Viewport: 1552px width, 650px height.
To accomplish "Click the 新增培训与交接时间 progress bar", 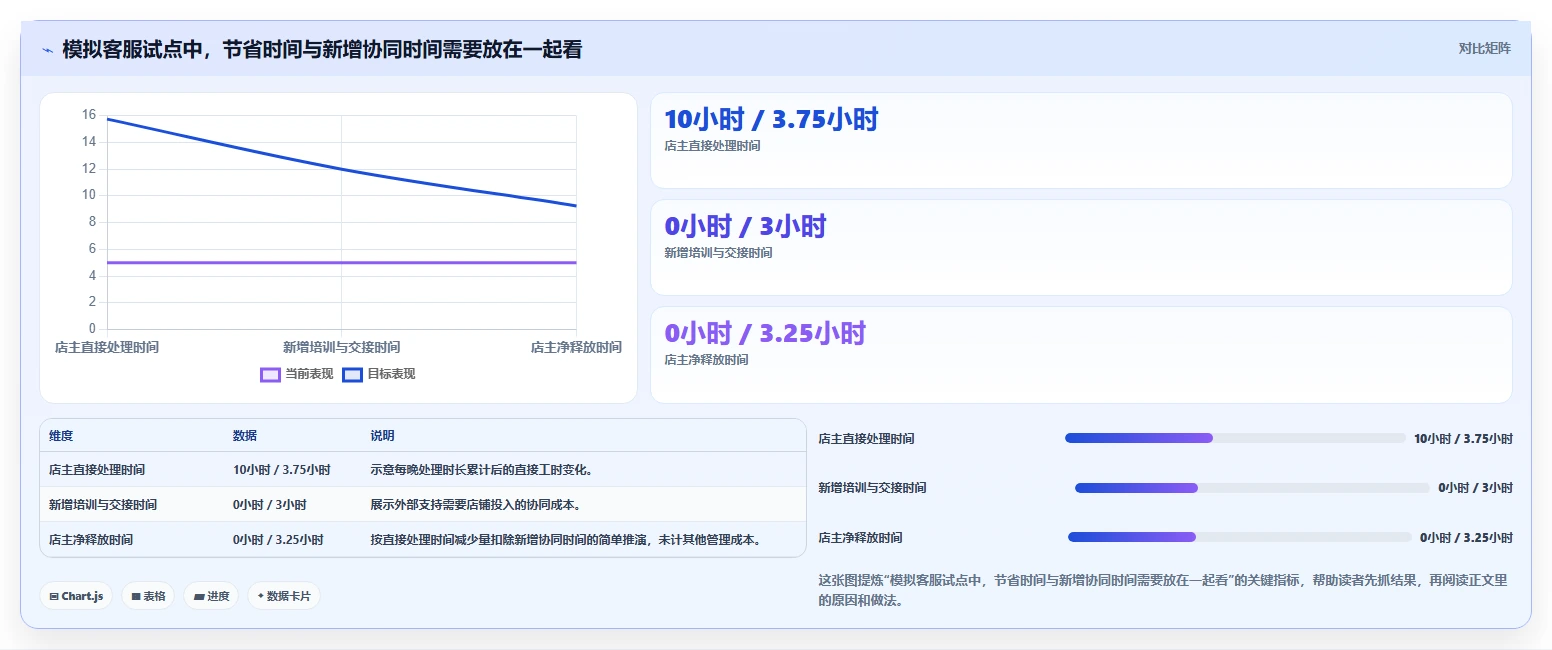I will tap(1252, 488).
